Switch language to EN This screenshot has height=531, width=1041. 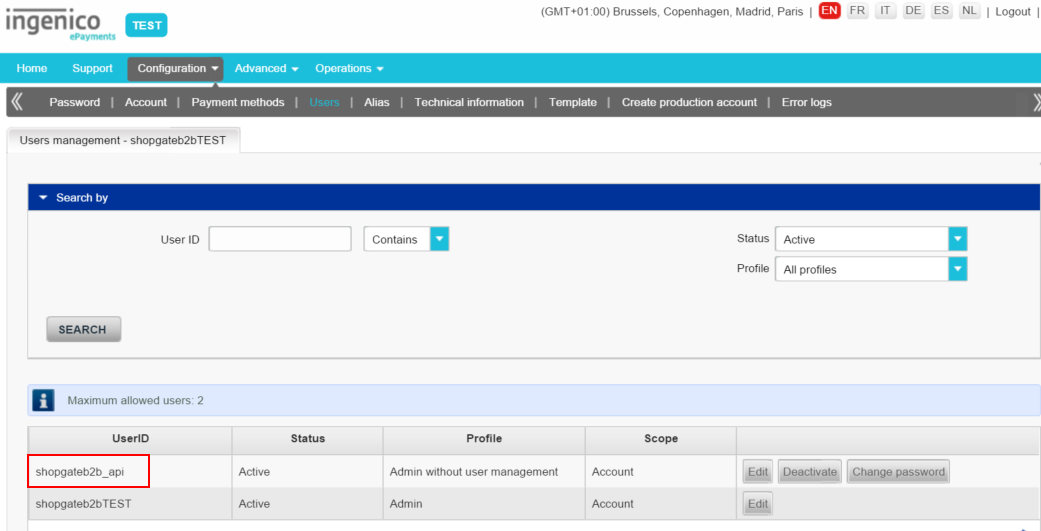coord(829,11)
